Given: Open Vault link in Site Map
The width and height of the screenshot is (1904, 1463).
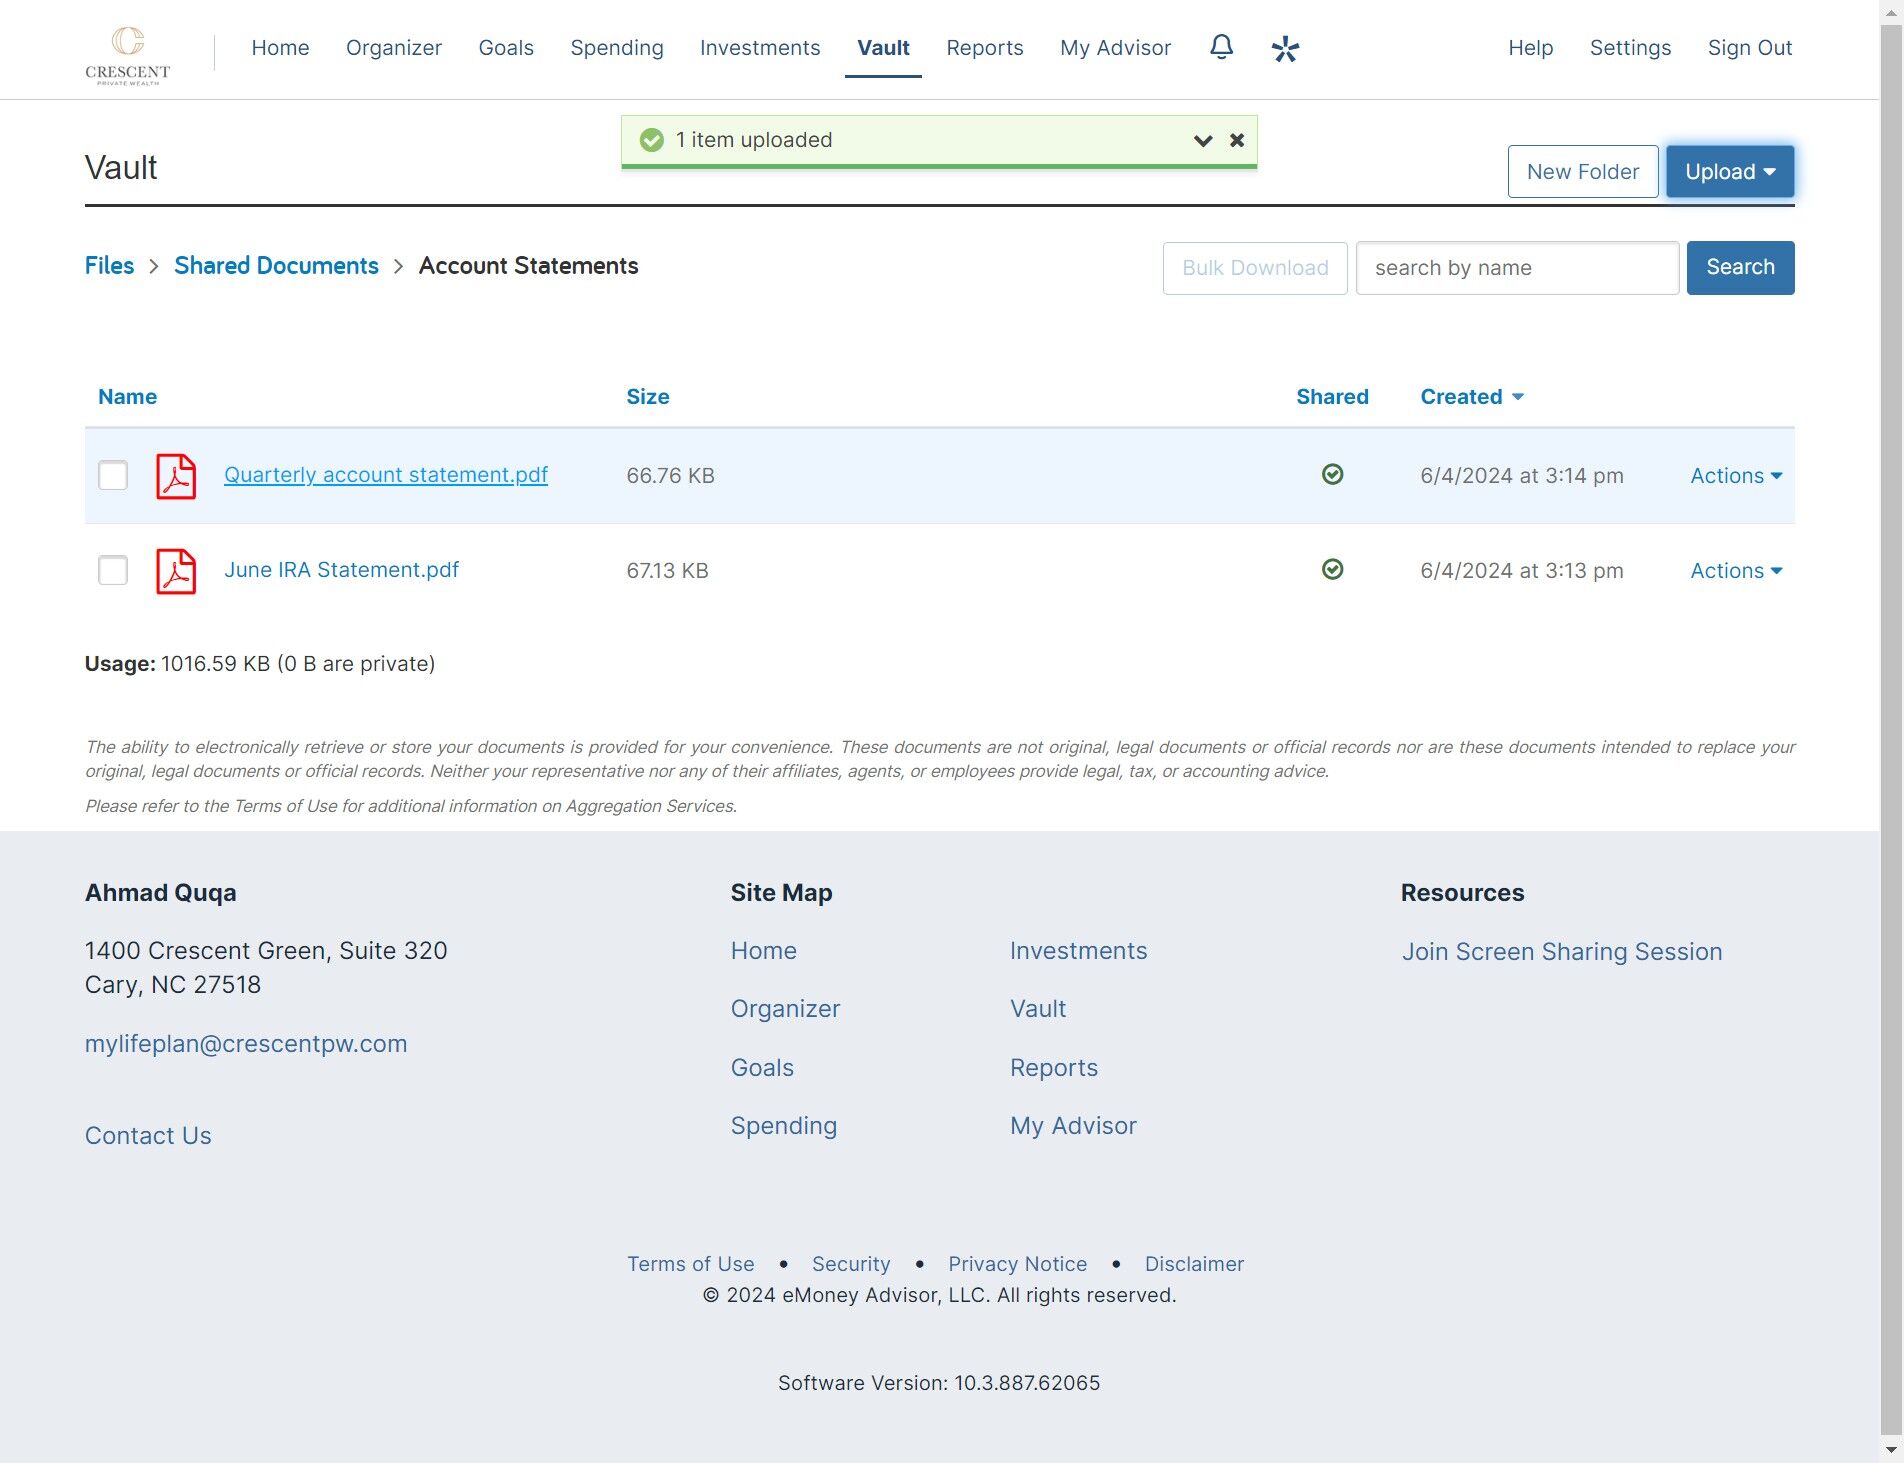Looking at the screenshot, I should pyautogui.click(x=1038, y=1009).
